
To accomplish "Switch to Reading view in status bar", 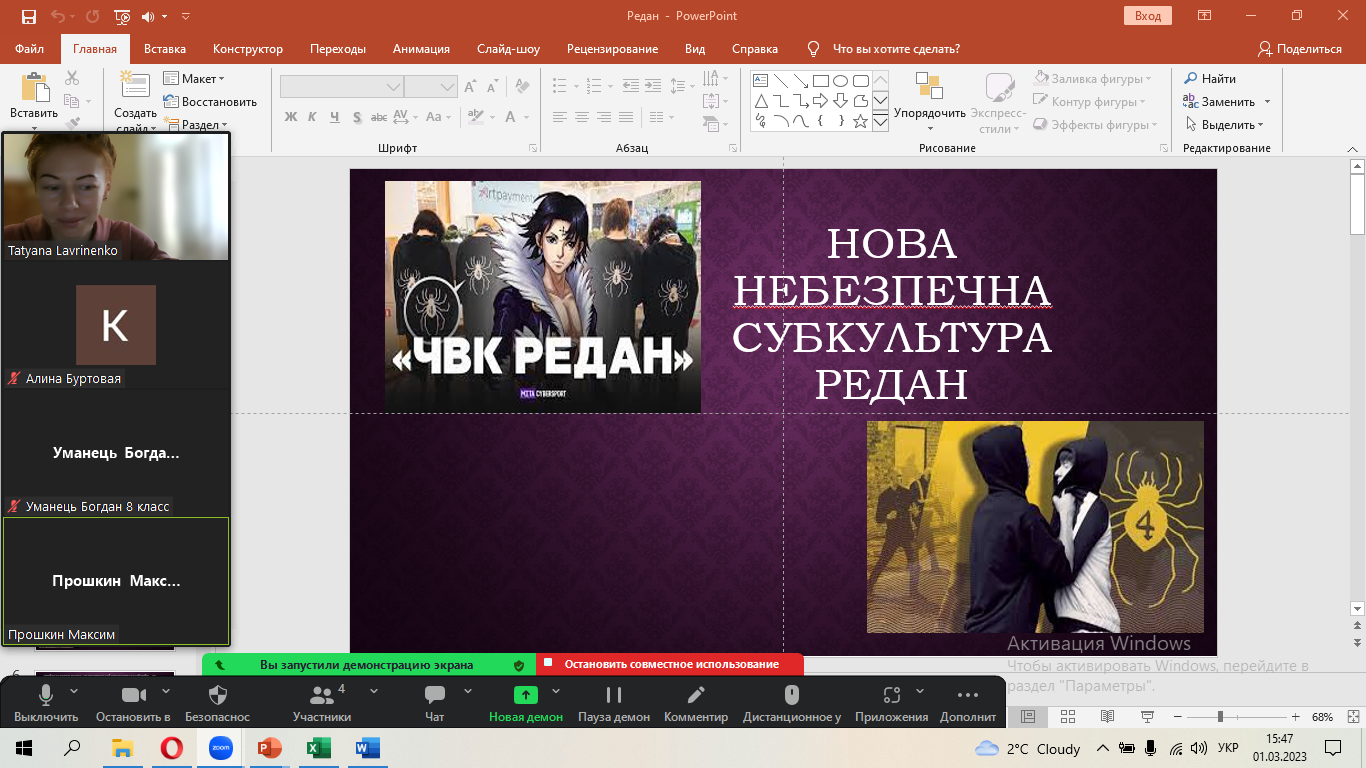I will [1107, 717].
